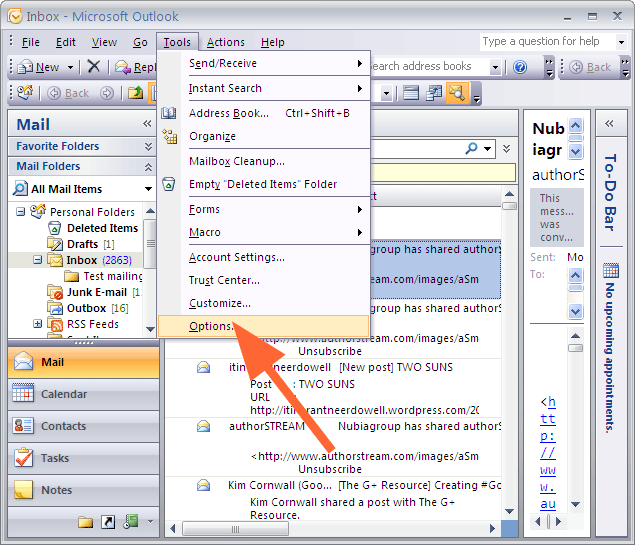The width and height of the screenshot is (635, 545).
Task: Click the Reply toolbar icon
Action: pos(135,67)
